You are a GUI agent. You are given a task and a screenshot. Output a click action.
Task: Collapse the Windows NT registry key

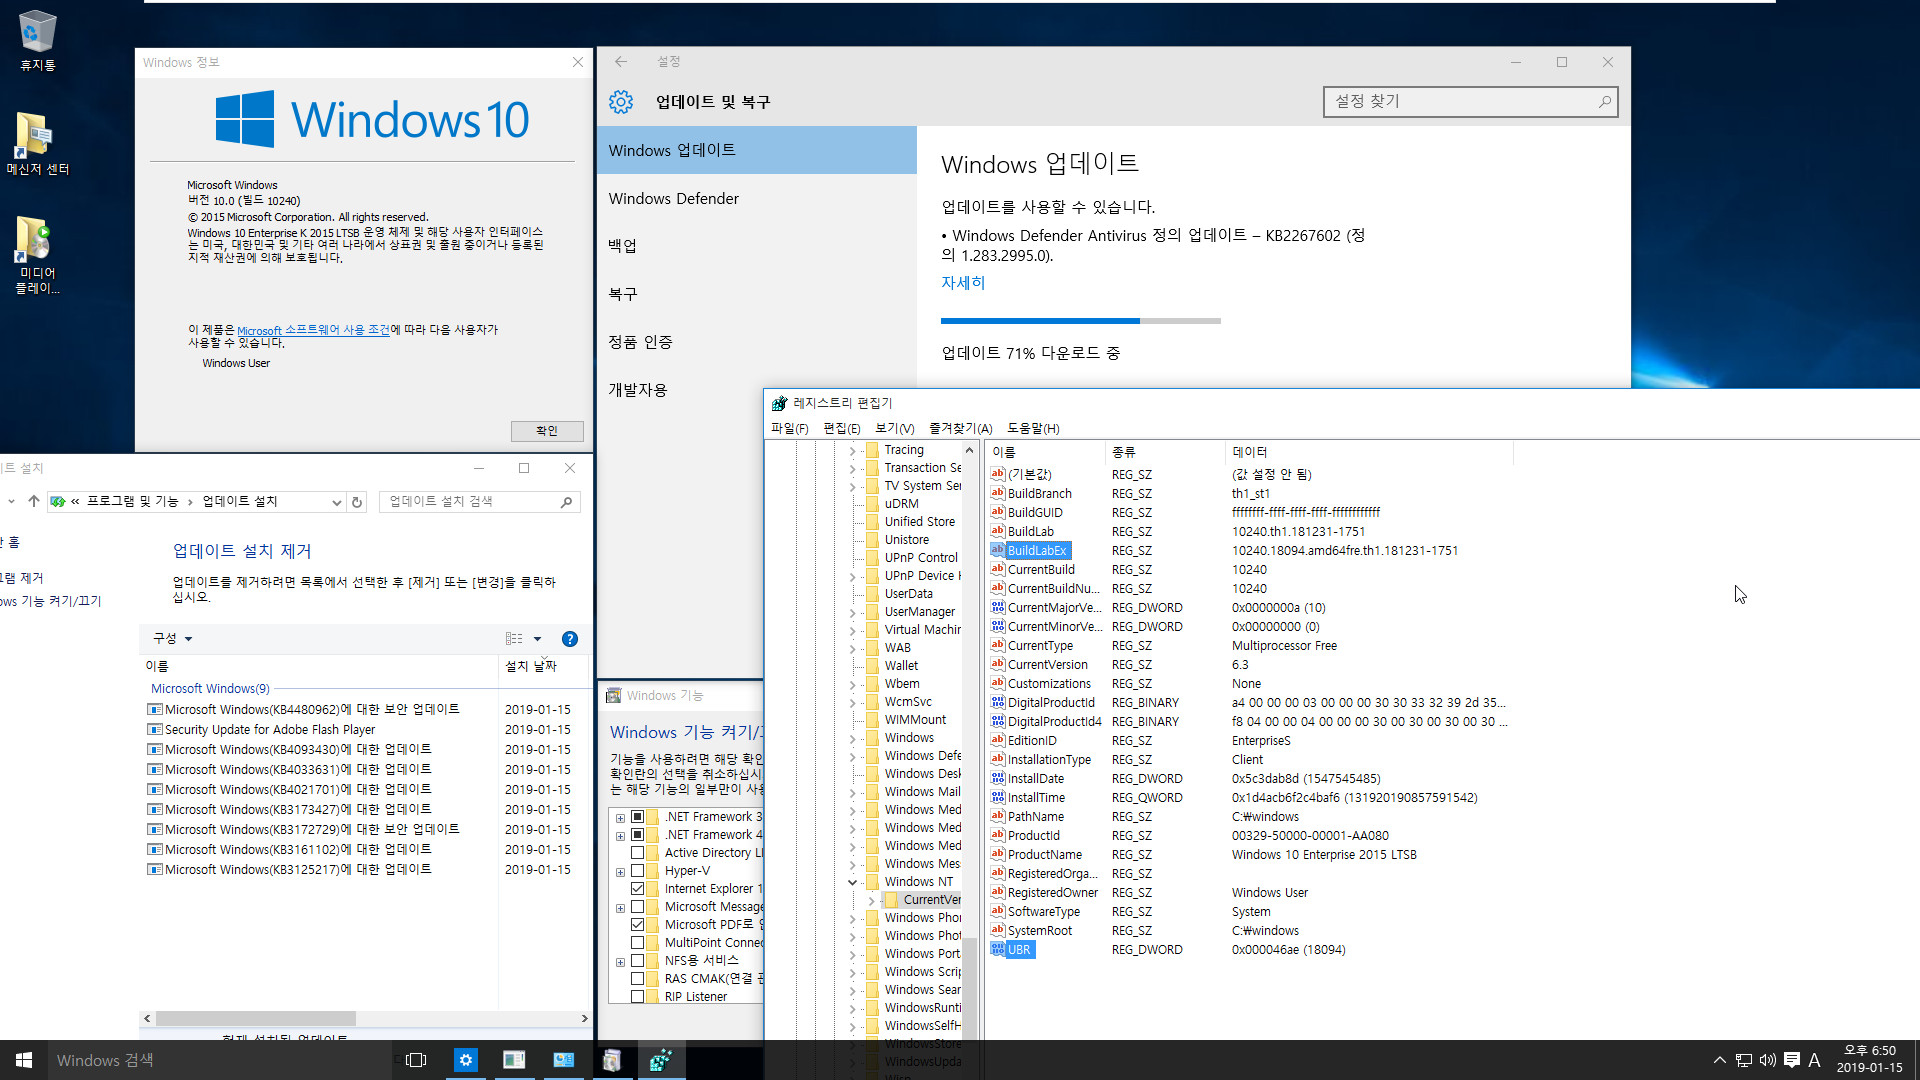point(852,882)
